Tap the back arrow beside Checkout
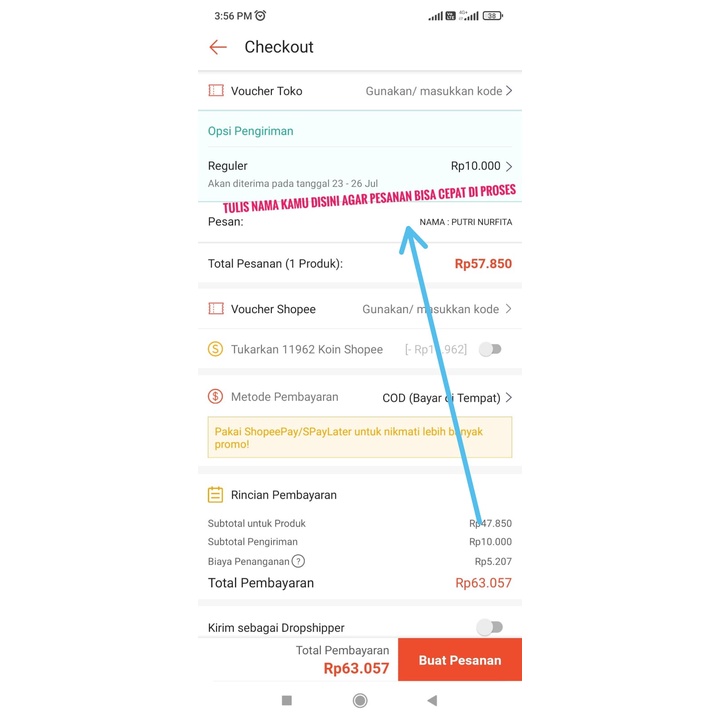 218,47
